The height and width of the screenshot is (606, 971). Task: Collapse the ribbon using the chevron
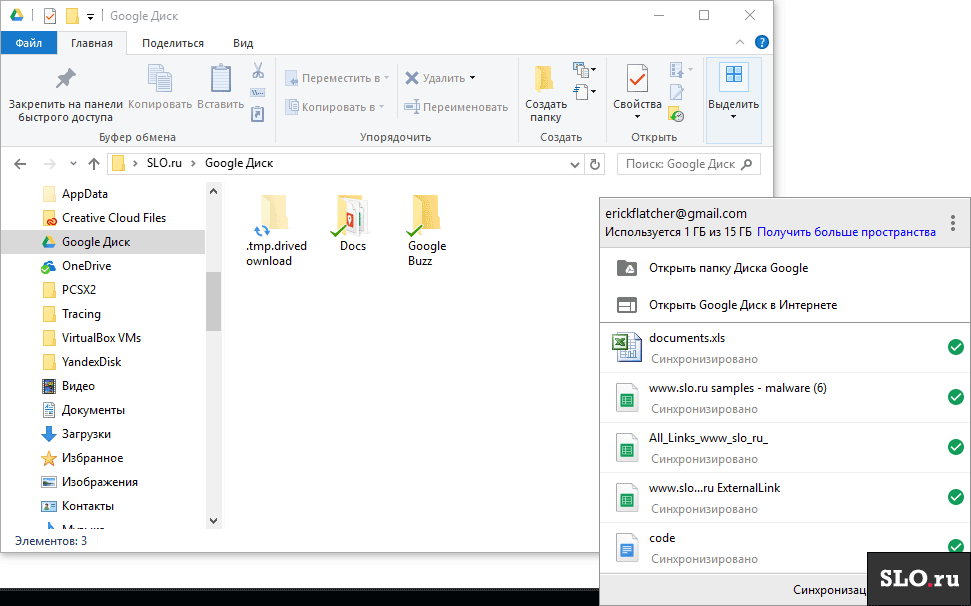coord(739,43)
